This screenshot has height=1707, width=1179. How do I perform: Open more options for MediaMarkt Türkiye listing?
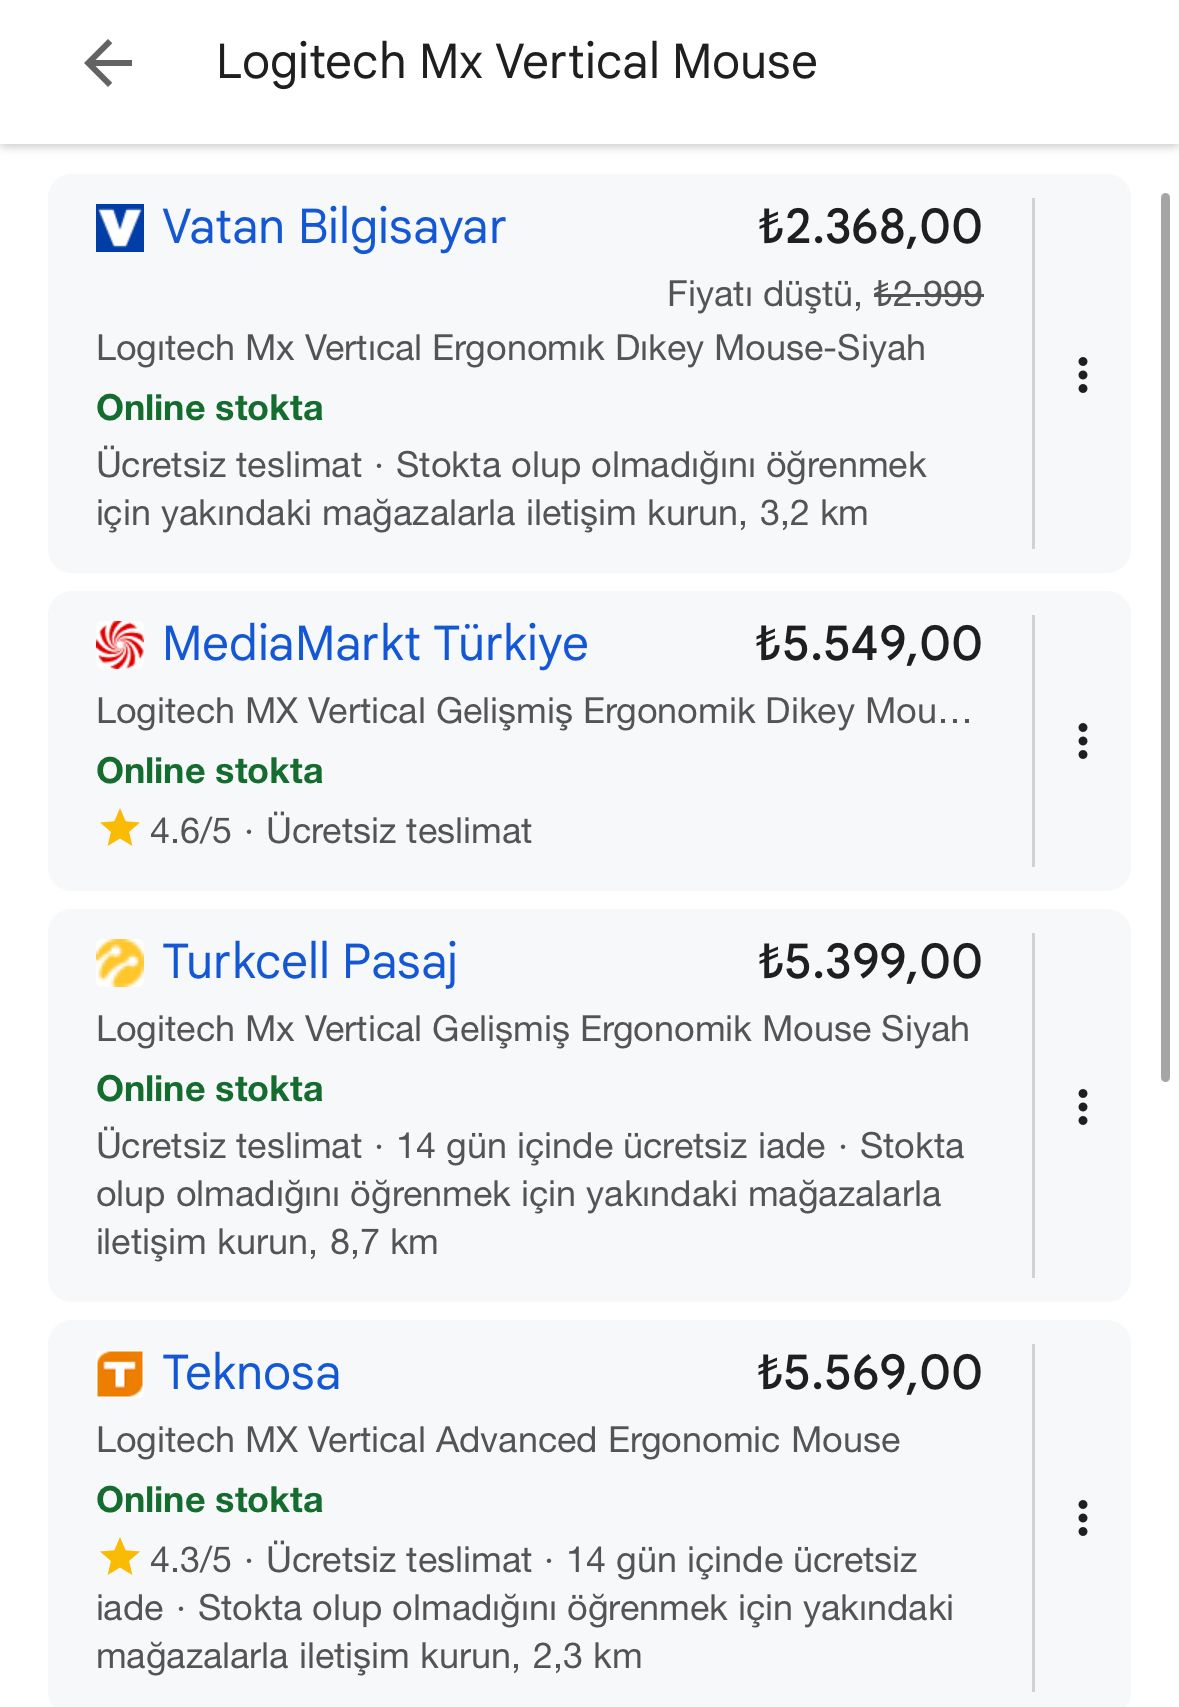pos(1082,741)
